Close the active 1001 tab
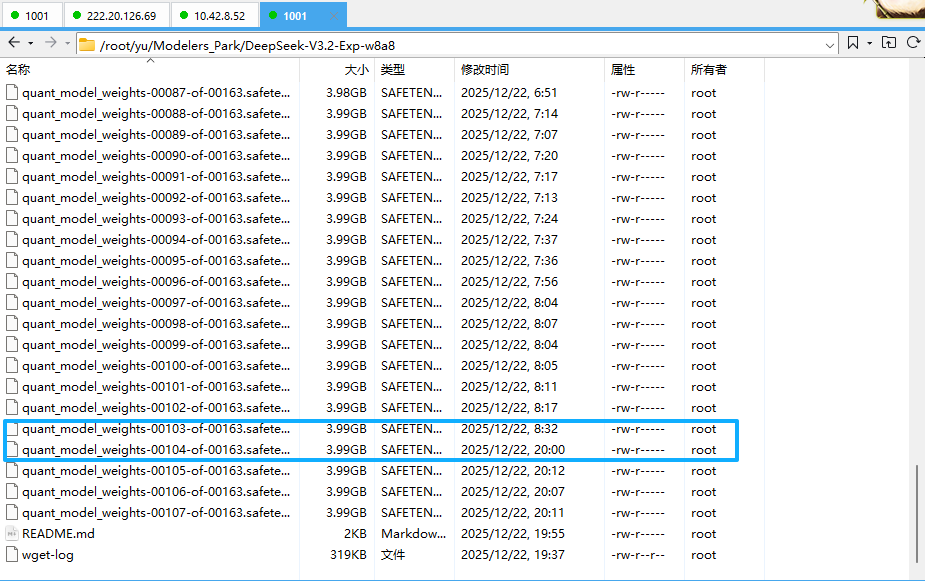 coord(334,16)
